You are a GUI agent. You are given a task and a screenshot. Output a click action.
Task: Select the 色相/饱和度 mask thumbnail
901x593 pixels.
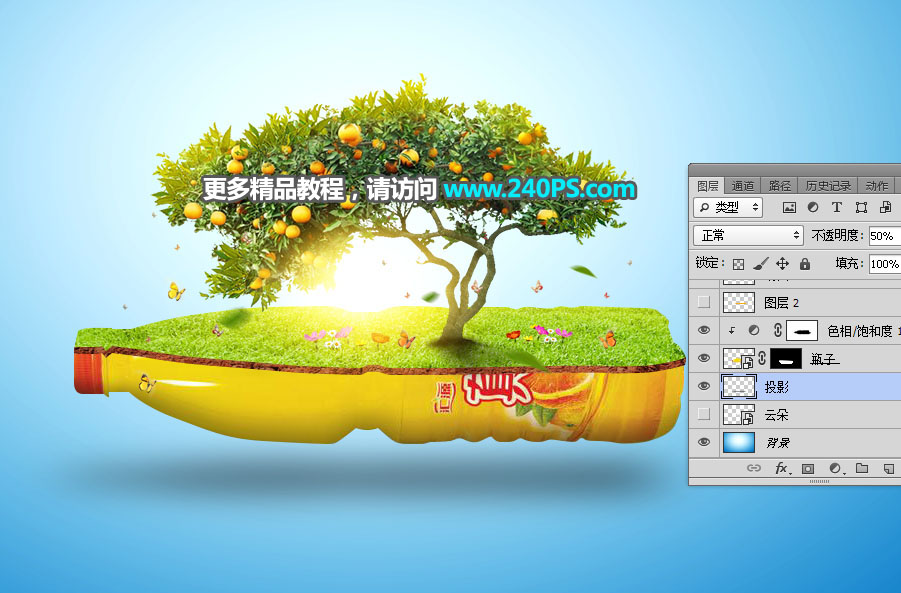tap(802, 330)
